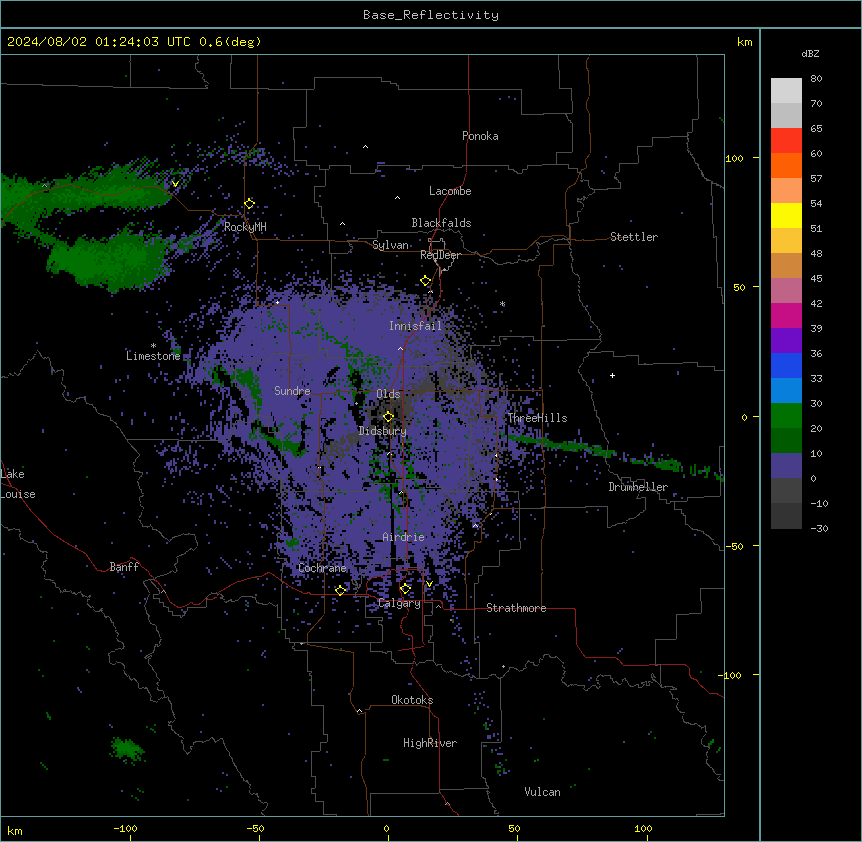This screenshot has height=842, width=862.
Task: Click the Stettler city label
Action: (634, 237)
